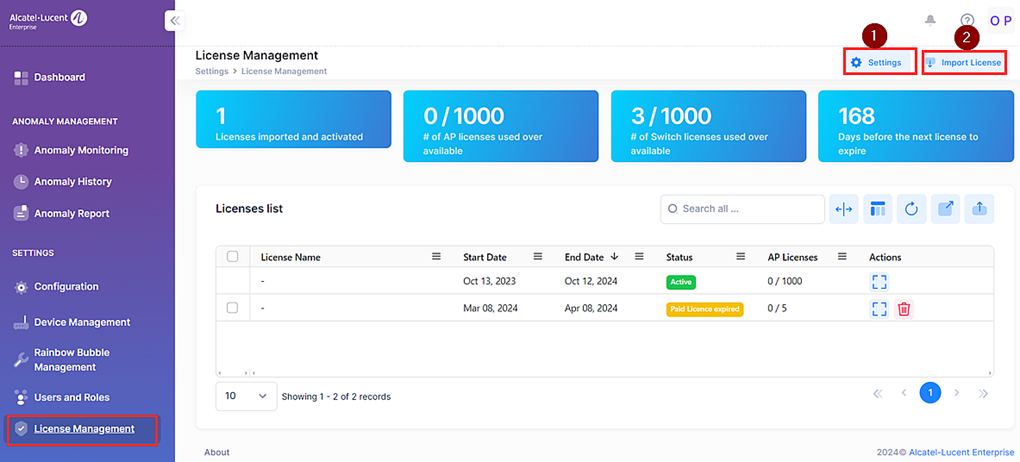Delete the expired license with trash icon
Viewport: 1020px width, 462px height.
pyautogui.click(x=903, y=309)
